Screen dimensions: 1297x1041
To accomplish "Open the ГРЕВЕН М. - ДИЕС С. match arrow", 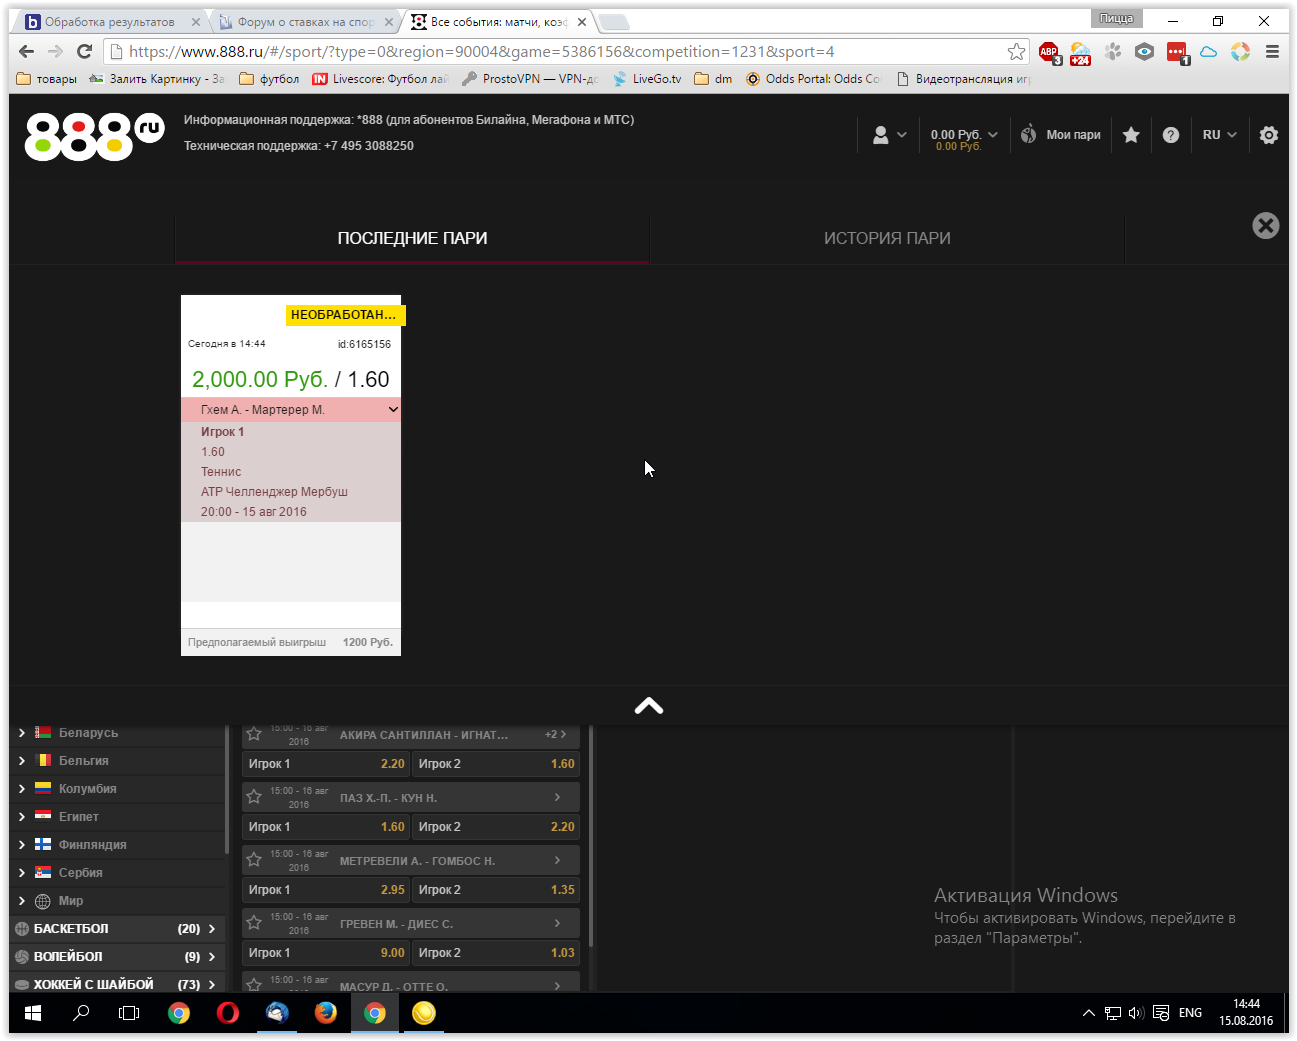I will click(x=558, y=923).
